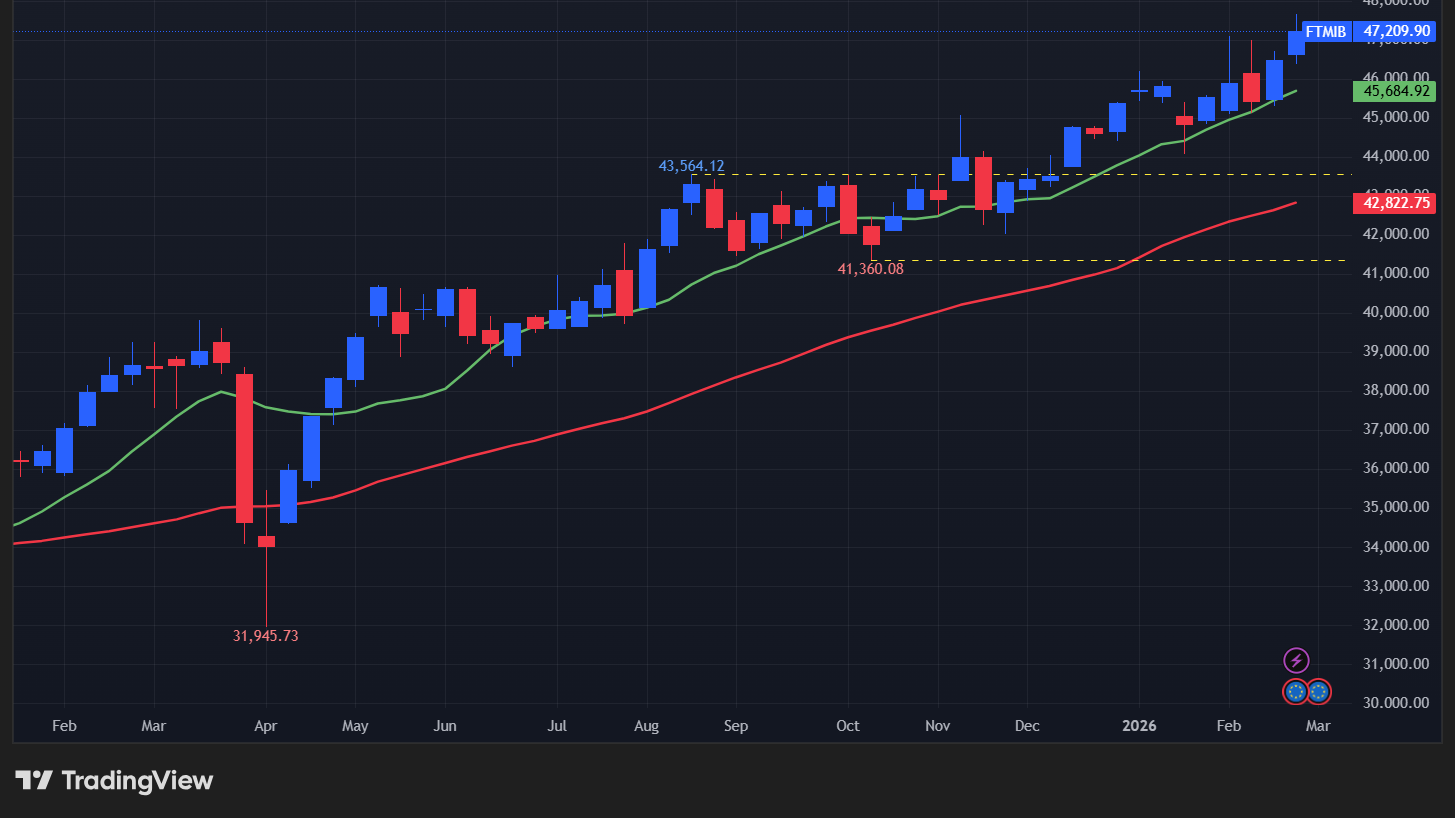Click the 47,209.90 current price label
Image resolution: width=1455 pixels, height=818 pixels.
pyautogui.click(x=1397, y=32)
